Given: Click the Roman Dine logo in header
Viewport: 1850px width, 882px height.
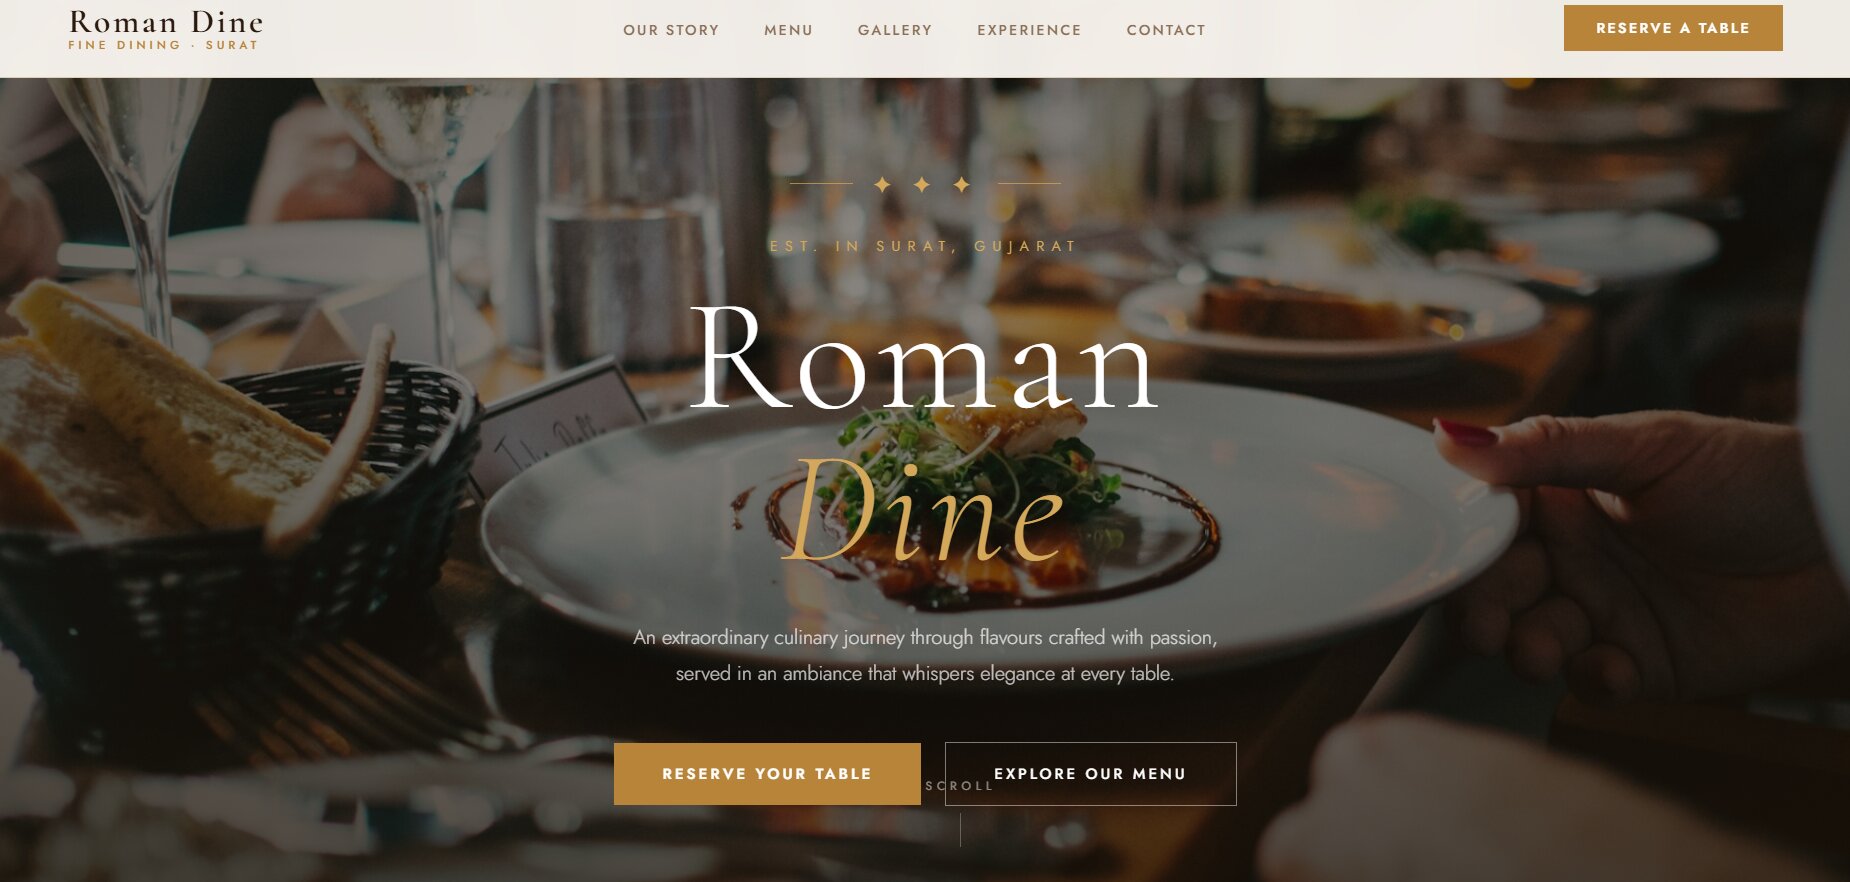Looking at the screenshot, I should coord(165,29).
